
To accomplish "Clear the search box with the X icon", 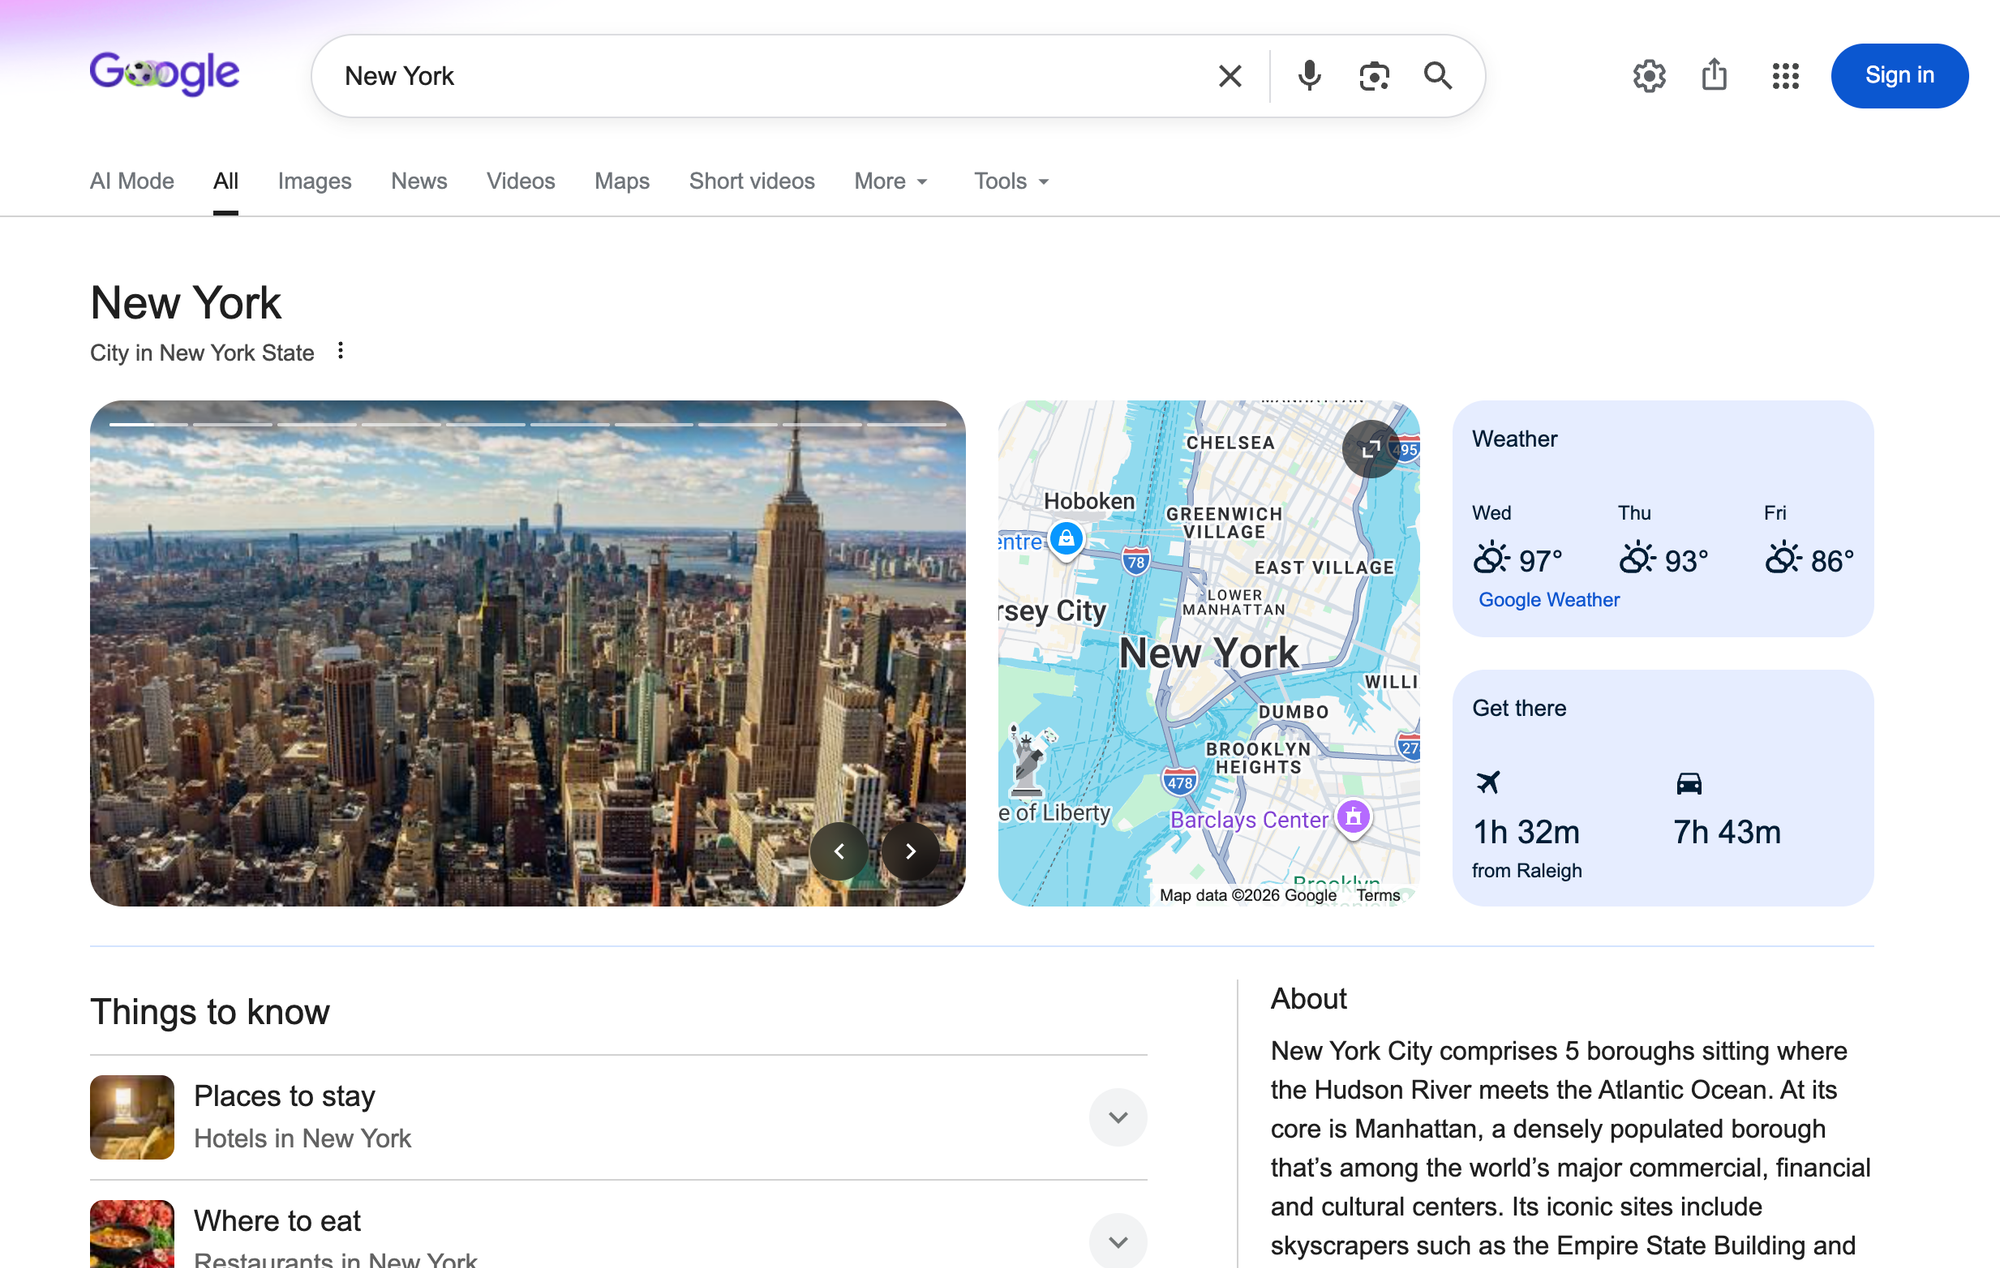I will 1230,76.
